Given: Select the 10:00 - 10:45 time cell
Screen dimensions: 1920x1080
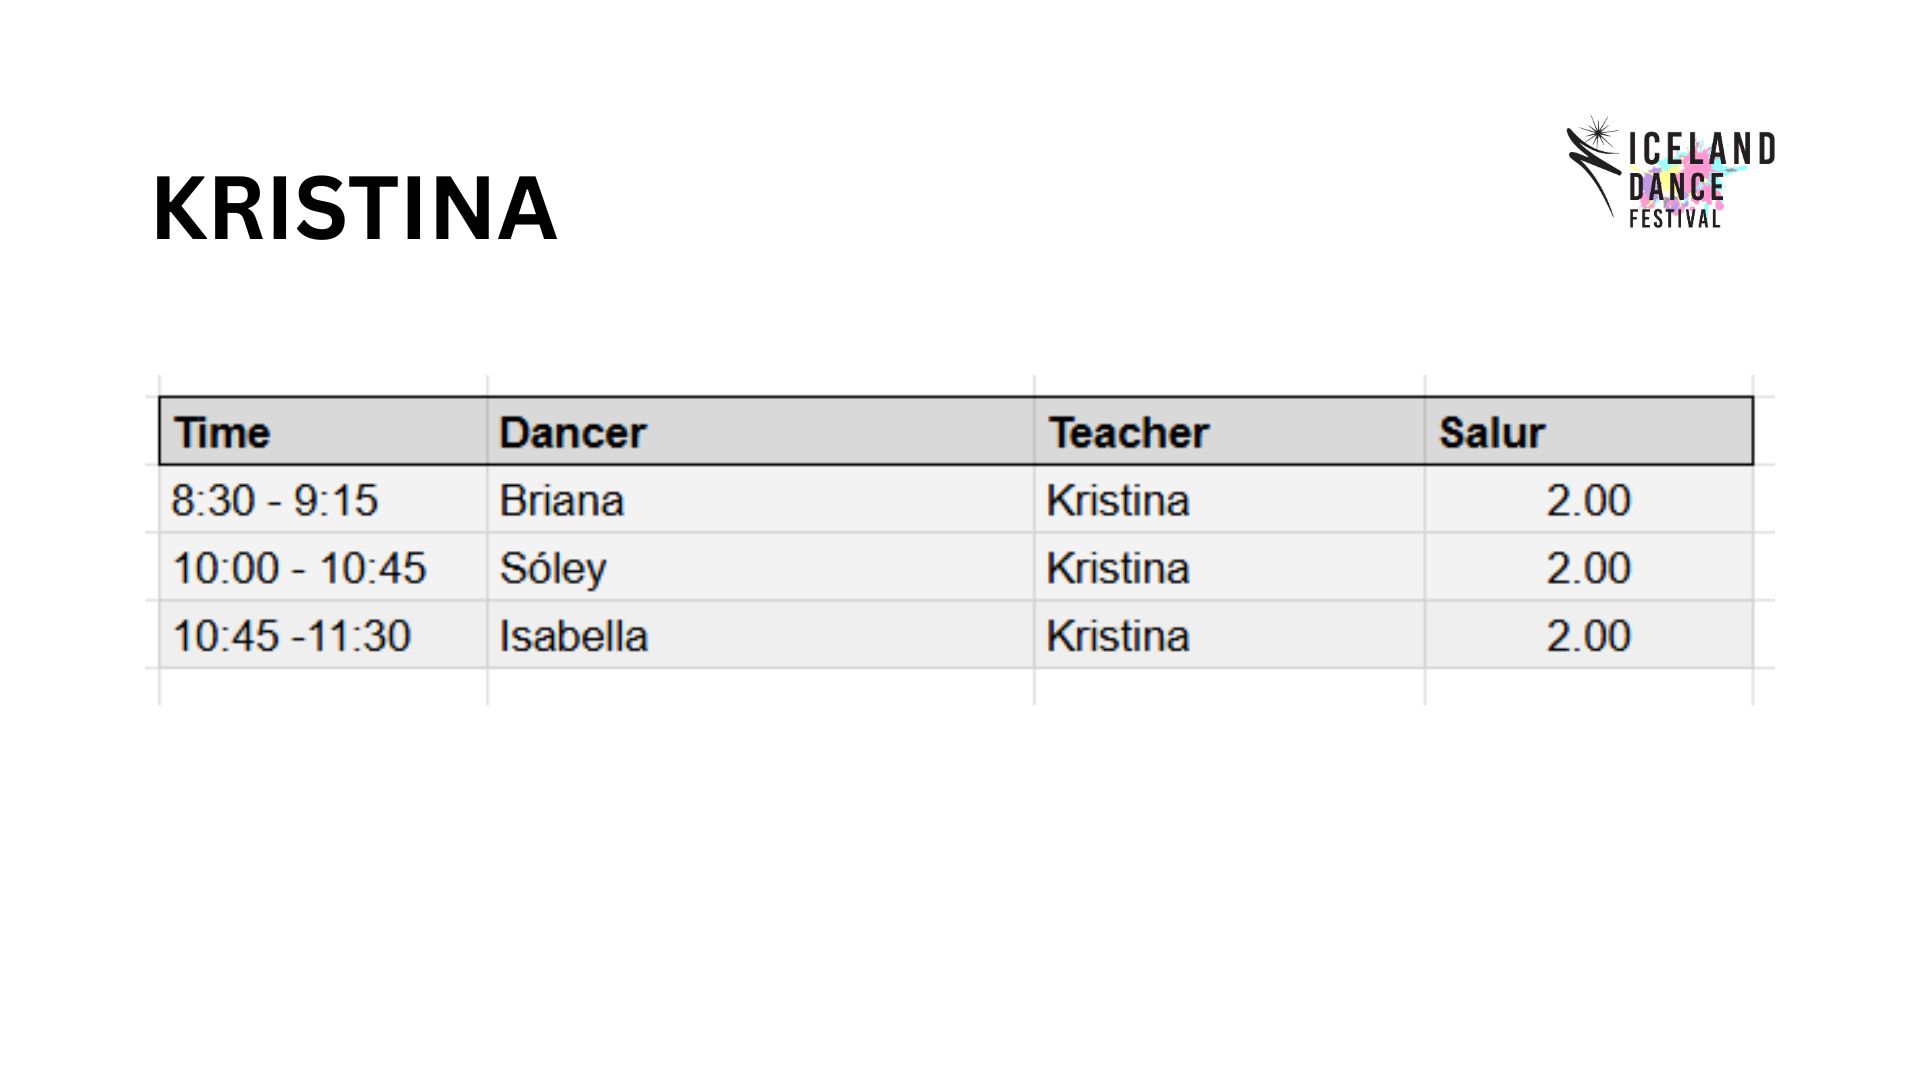Looking at the screenshot, I should point(323,568).
